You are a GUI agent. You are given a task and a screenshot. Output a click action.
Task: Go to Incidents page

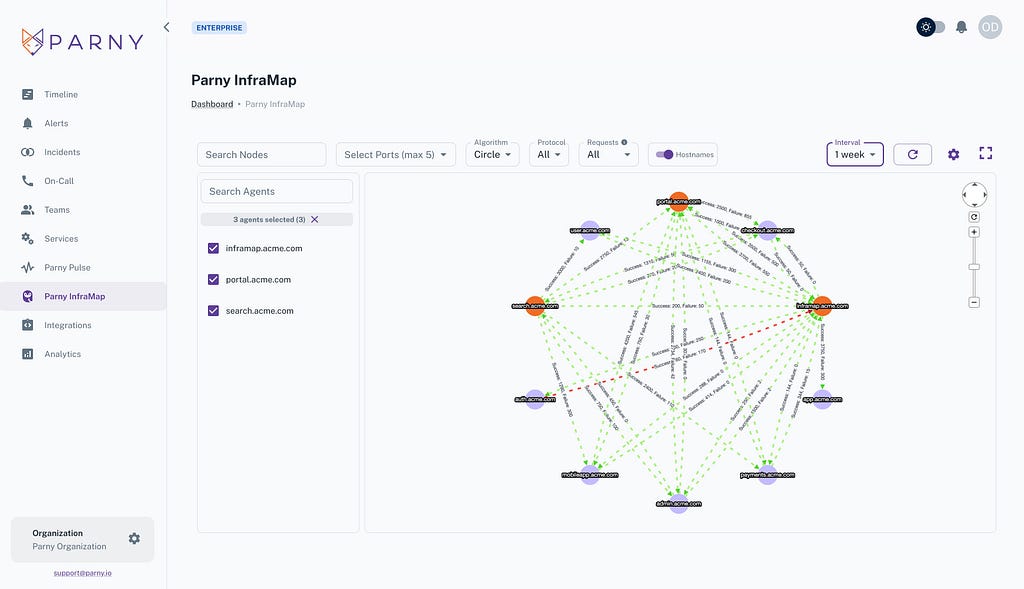pyautogui.click(x=83, y=152)
